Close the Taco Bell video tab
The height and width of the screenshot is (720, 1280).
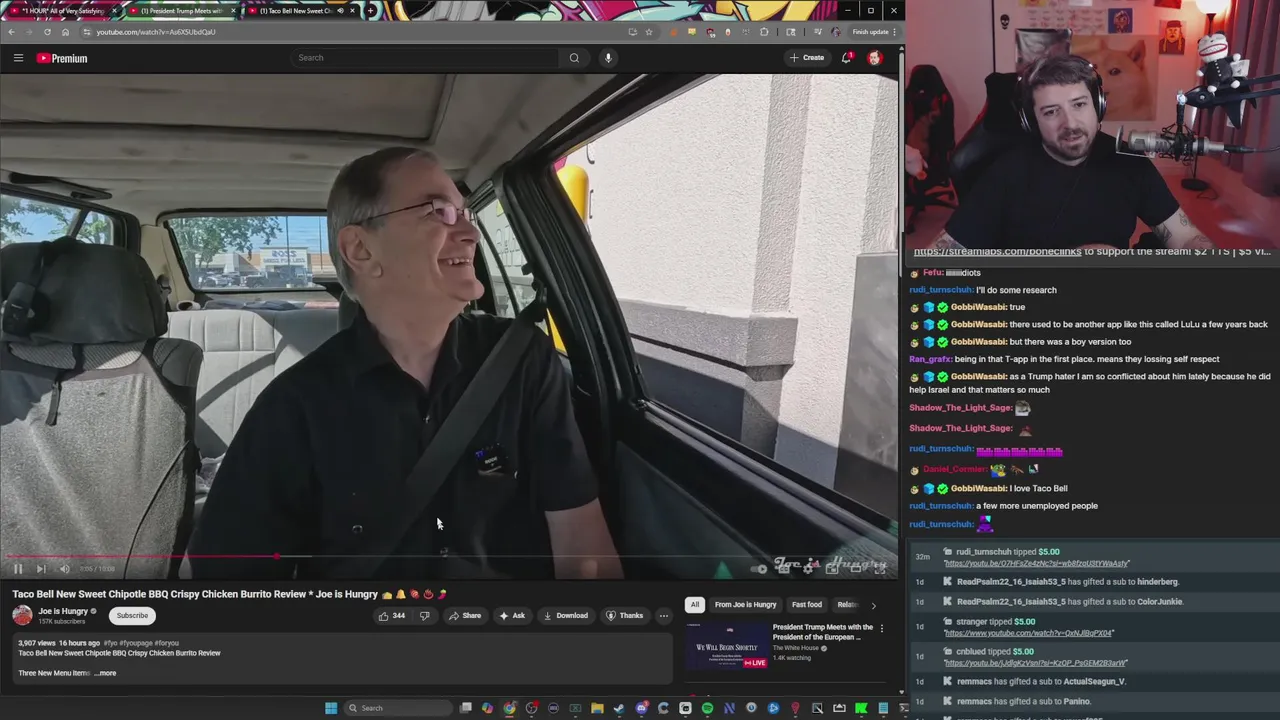click(352, 11)
